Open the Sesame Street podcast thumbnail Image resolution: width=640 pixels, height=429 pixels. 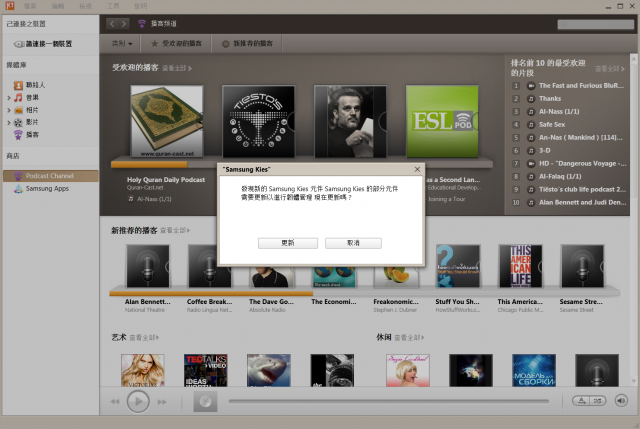pos(582,266)
